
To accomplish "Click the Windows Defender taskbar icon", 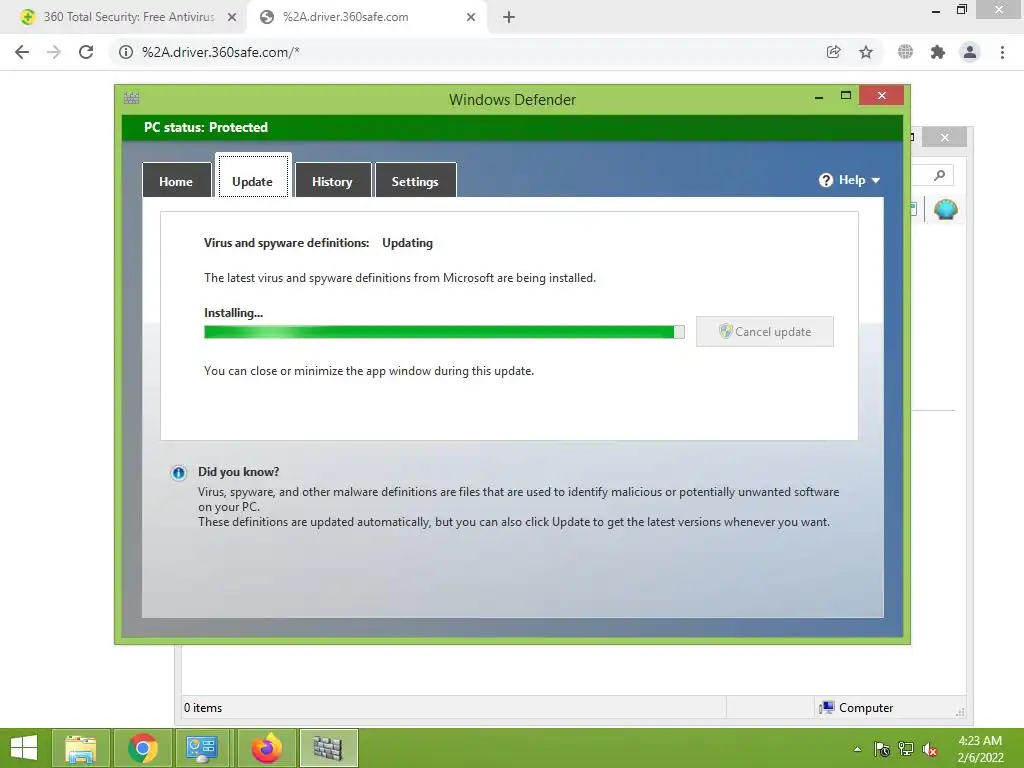I will (328, 748).
